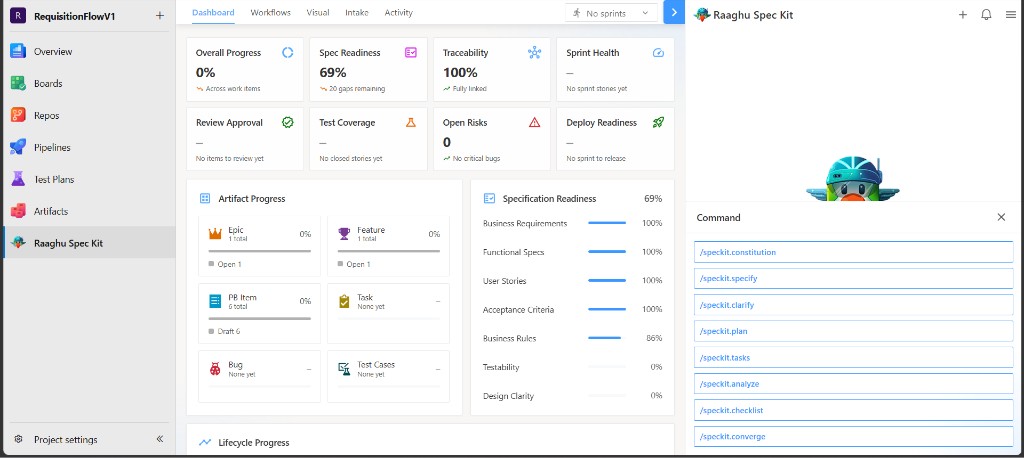Open the hamburger menu in Raaghu panel

pyautogui.click(x=1010, y=14)
